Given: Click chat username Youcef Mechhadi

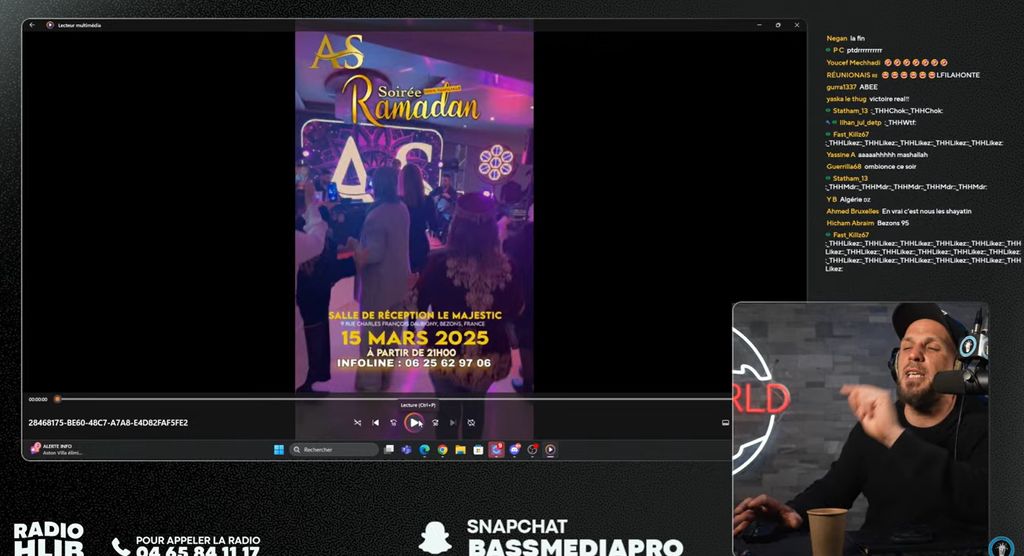Looking at the screenshot, I should [853, 63].
